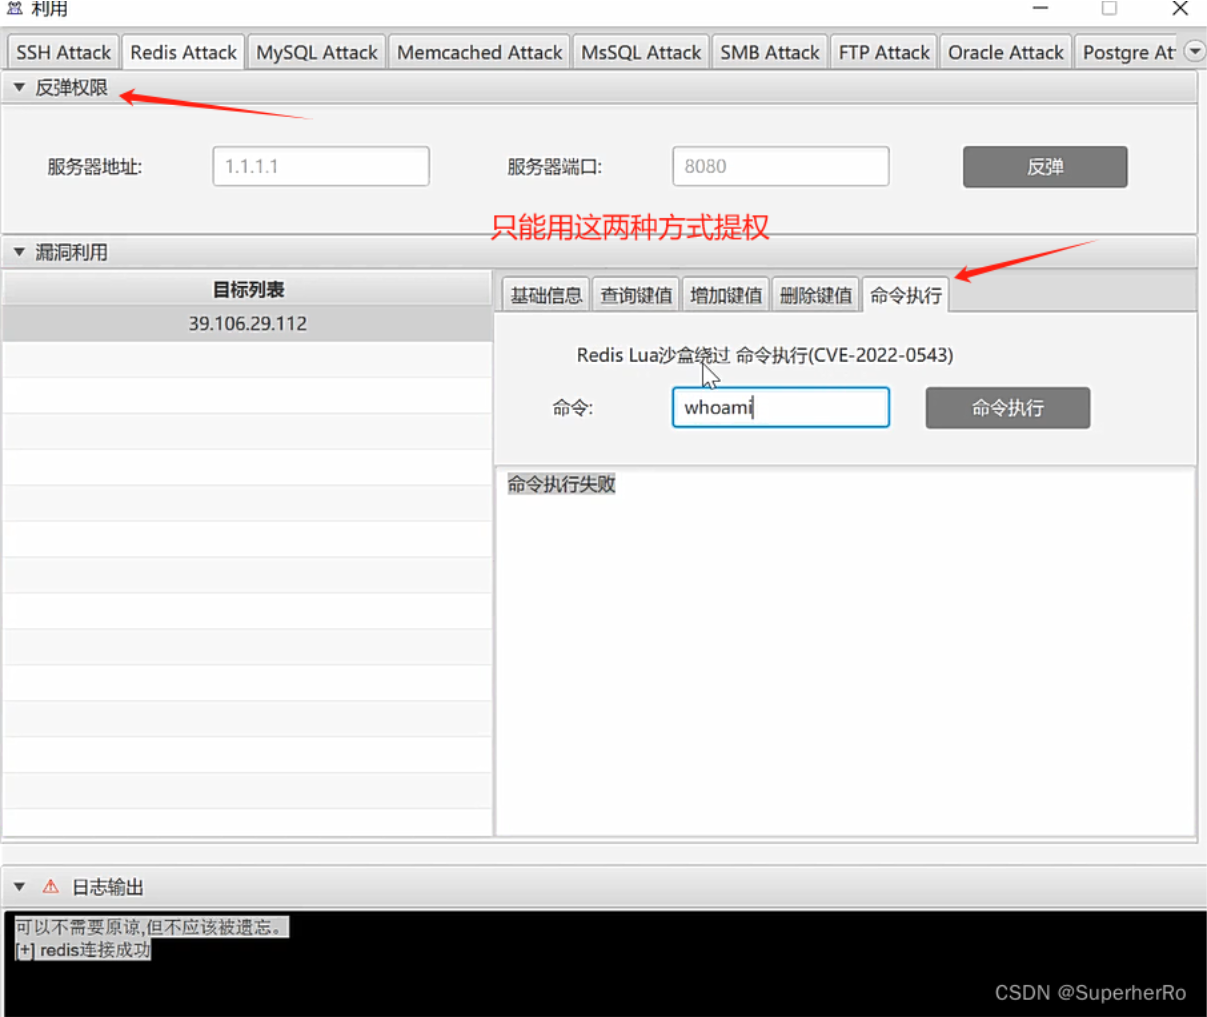Screen dimensions: 1207x1017
Task: Click the 目标列表 column header
Action: pyautogui.click(x=247, y=290)
